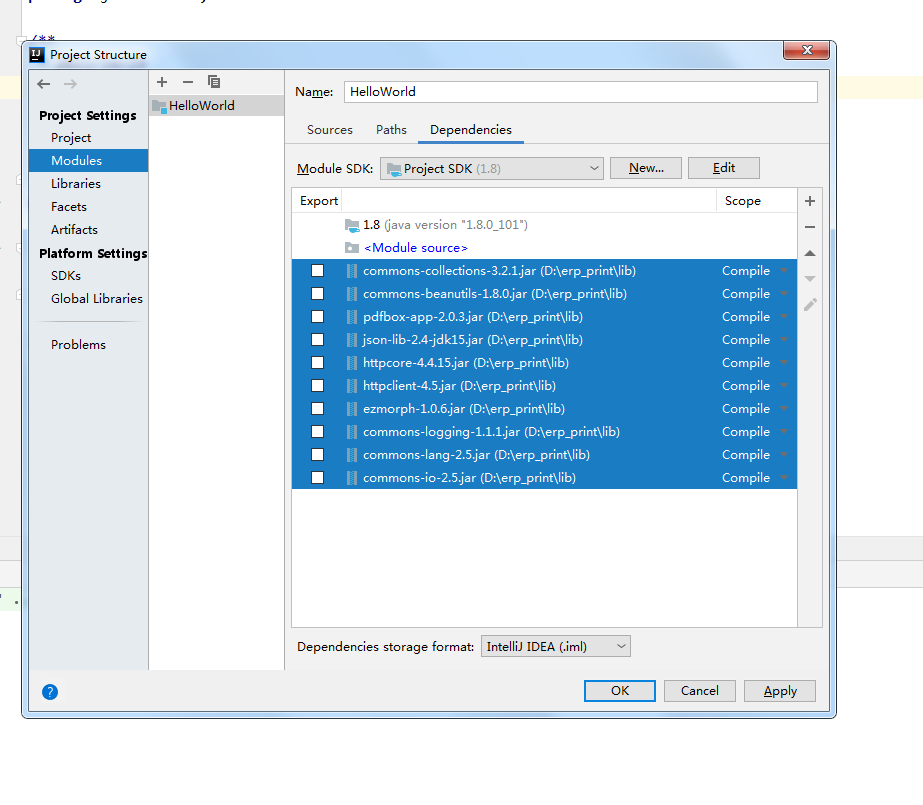Select the <Module source> entry
This screenshot has height=805, width=923.
544,248
